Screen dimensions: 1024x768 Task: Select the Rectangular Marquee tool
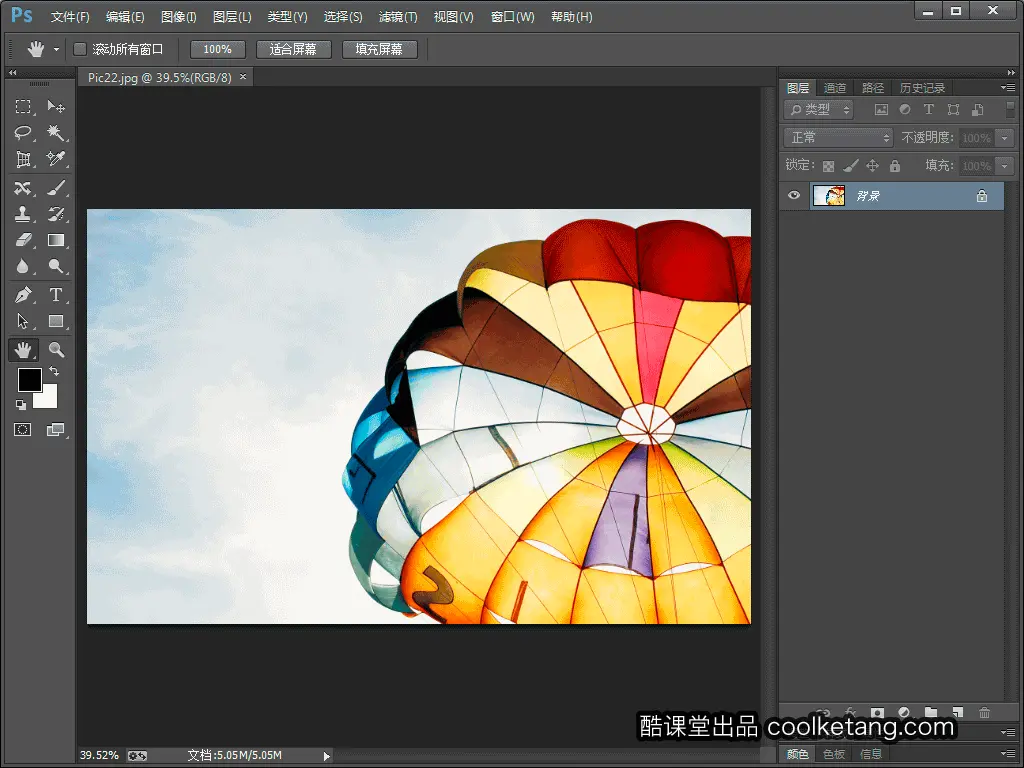tap(24, 106)
